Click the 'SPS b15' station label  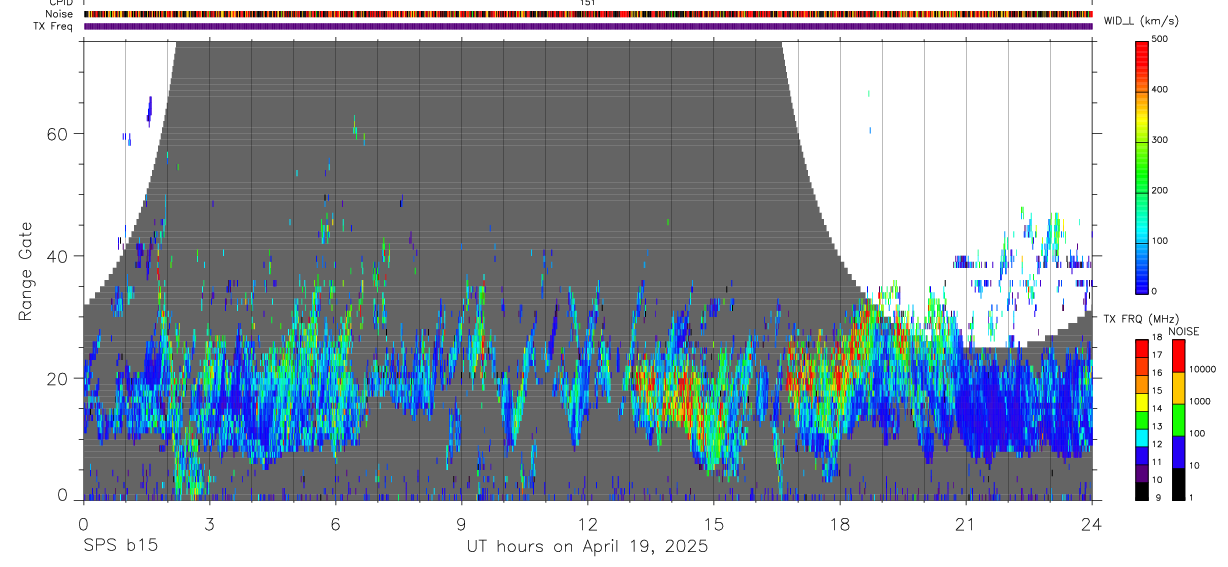120,547
